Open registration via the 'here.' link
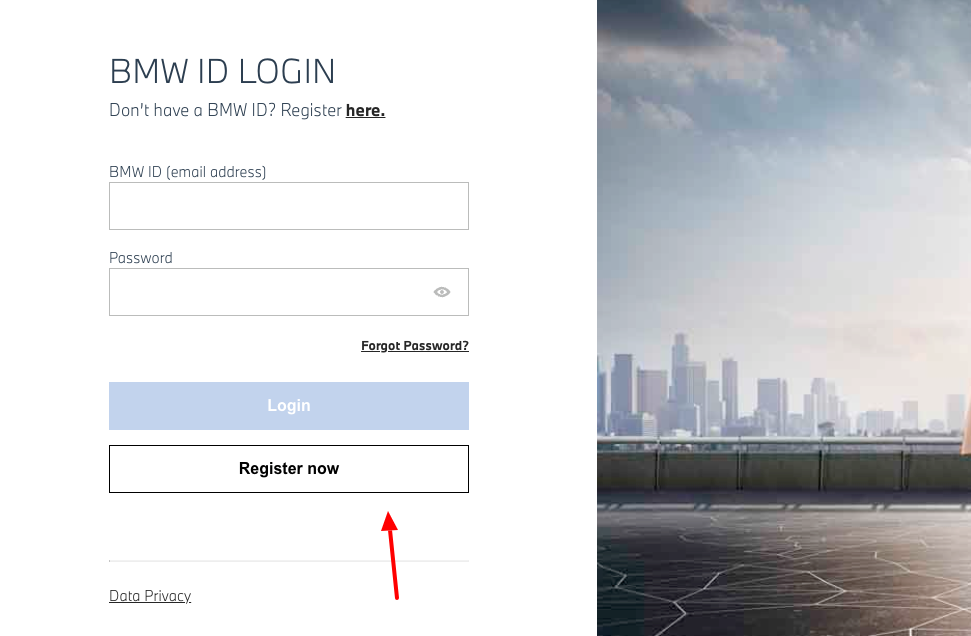Screen dimensions: 971x636 (x=364, y=110)
